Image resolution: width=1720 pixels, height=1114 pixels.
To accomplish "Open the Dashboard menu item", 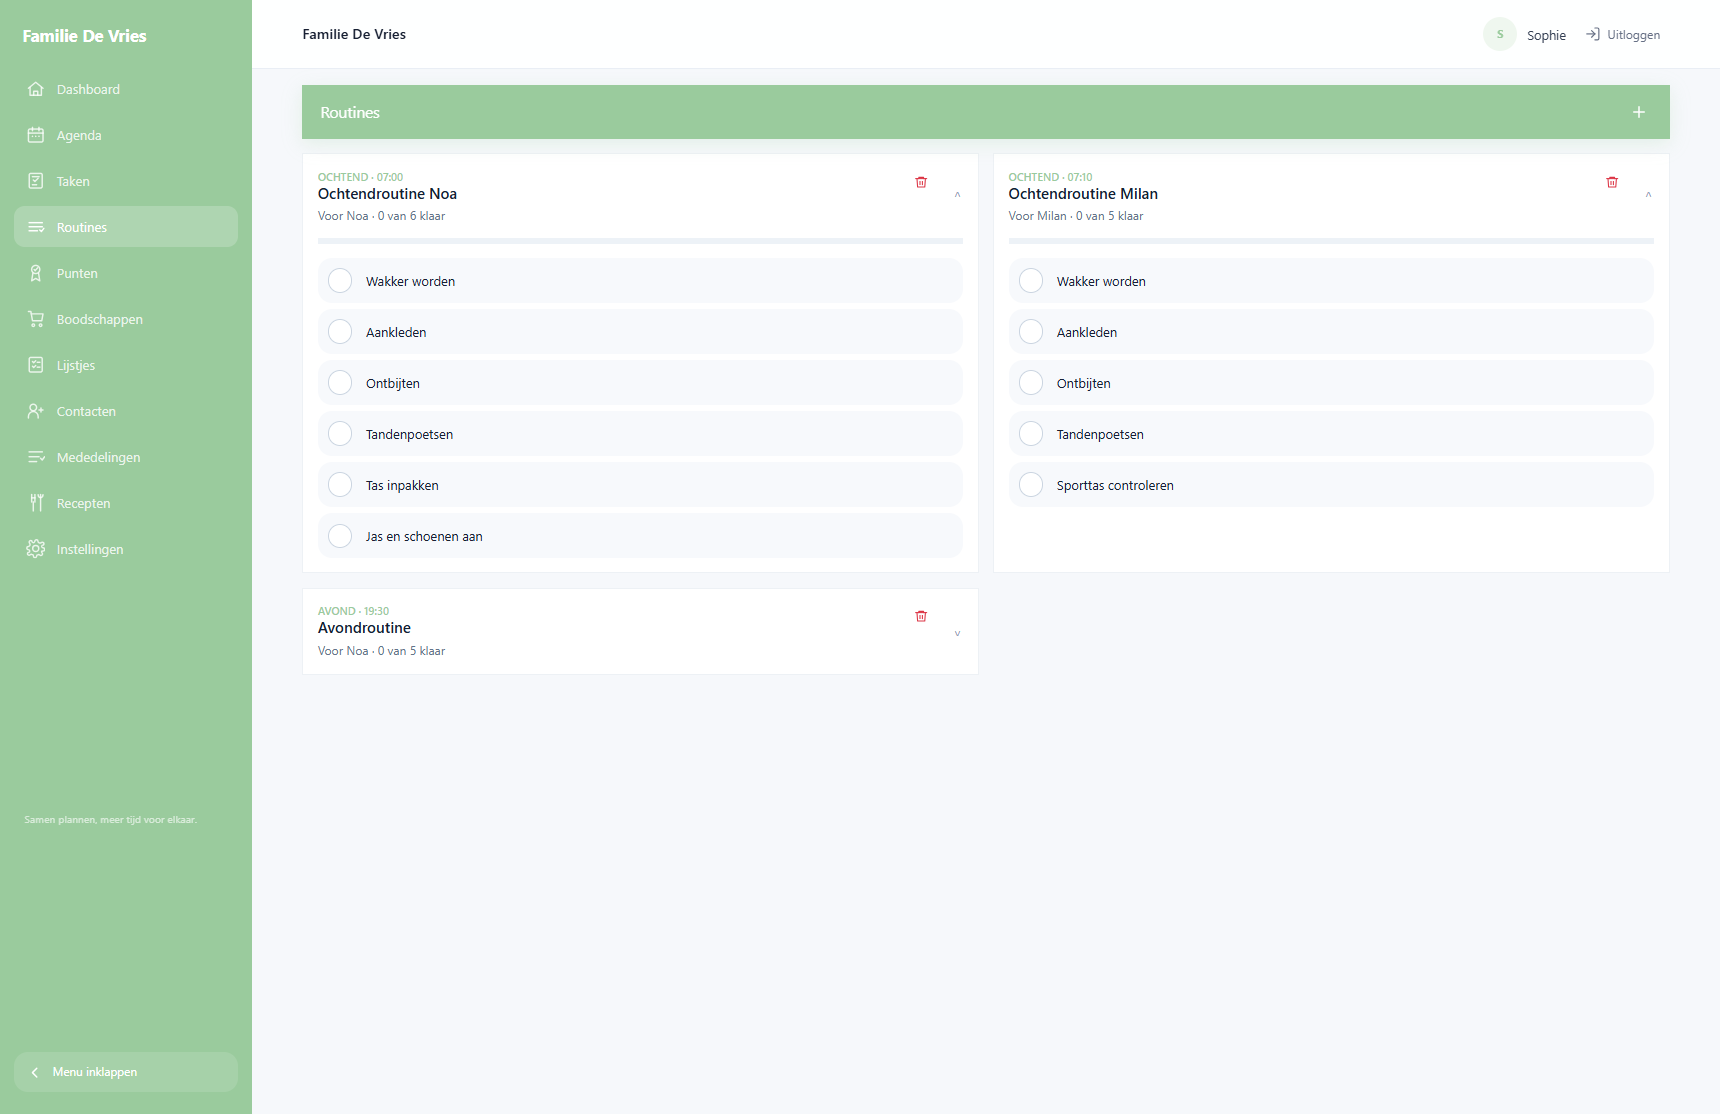I will [126, 89].
